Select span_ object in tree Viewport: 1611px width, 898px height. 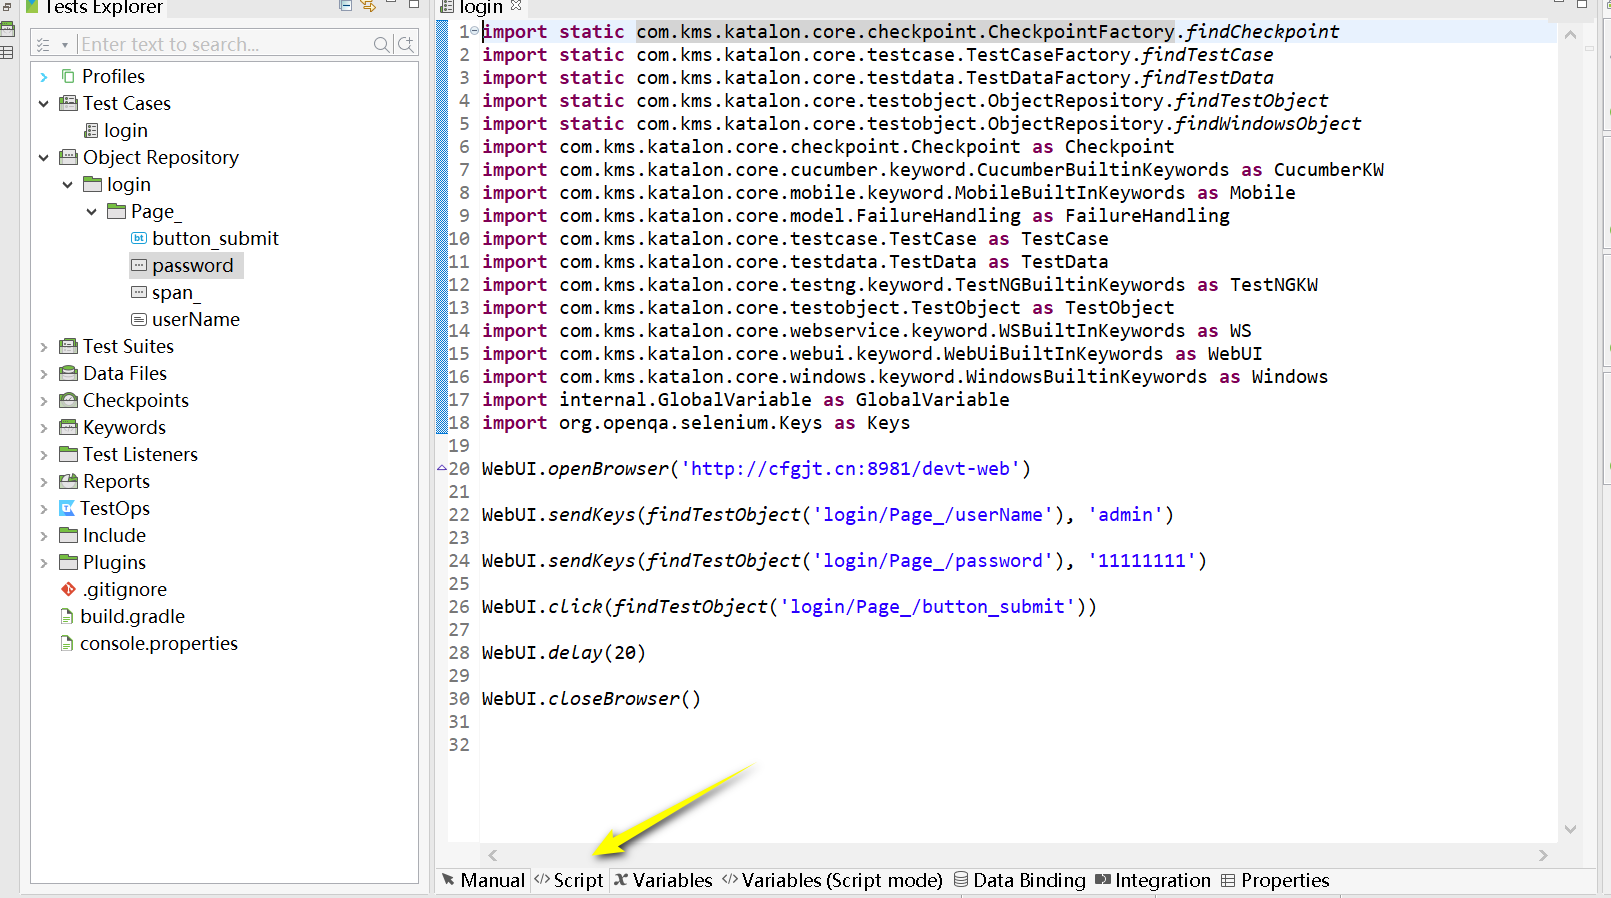pyautogui.click(x=167, y=292)
